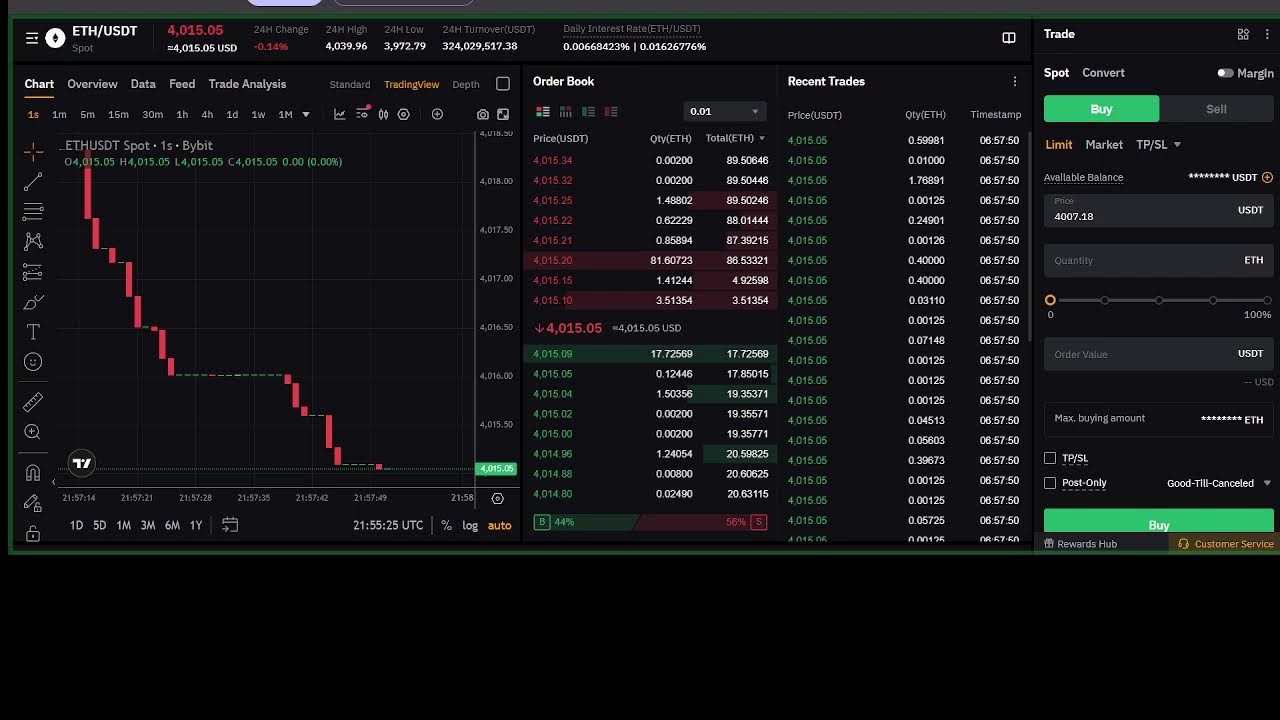Open the emoji icons tool
The height and width of the screenshot is (720, 1280).
pyautogui.click(x=33, y=362)
